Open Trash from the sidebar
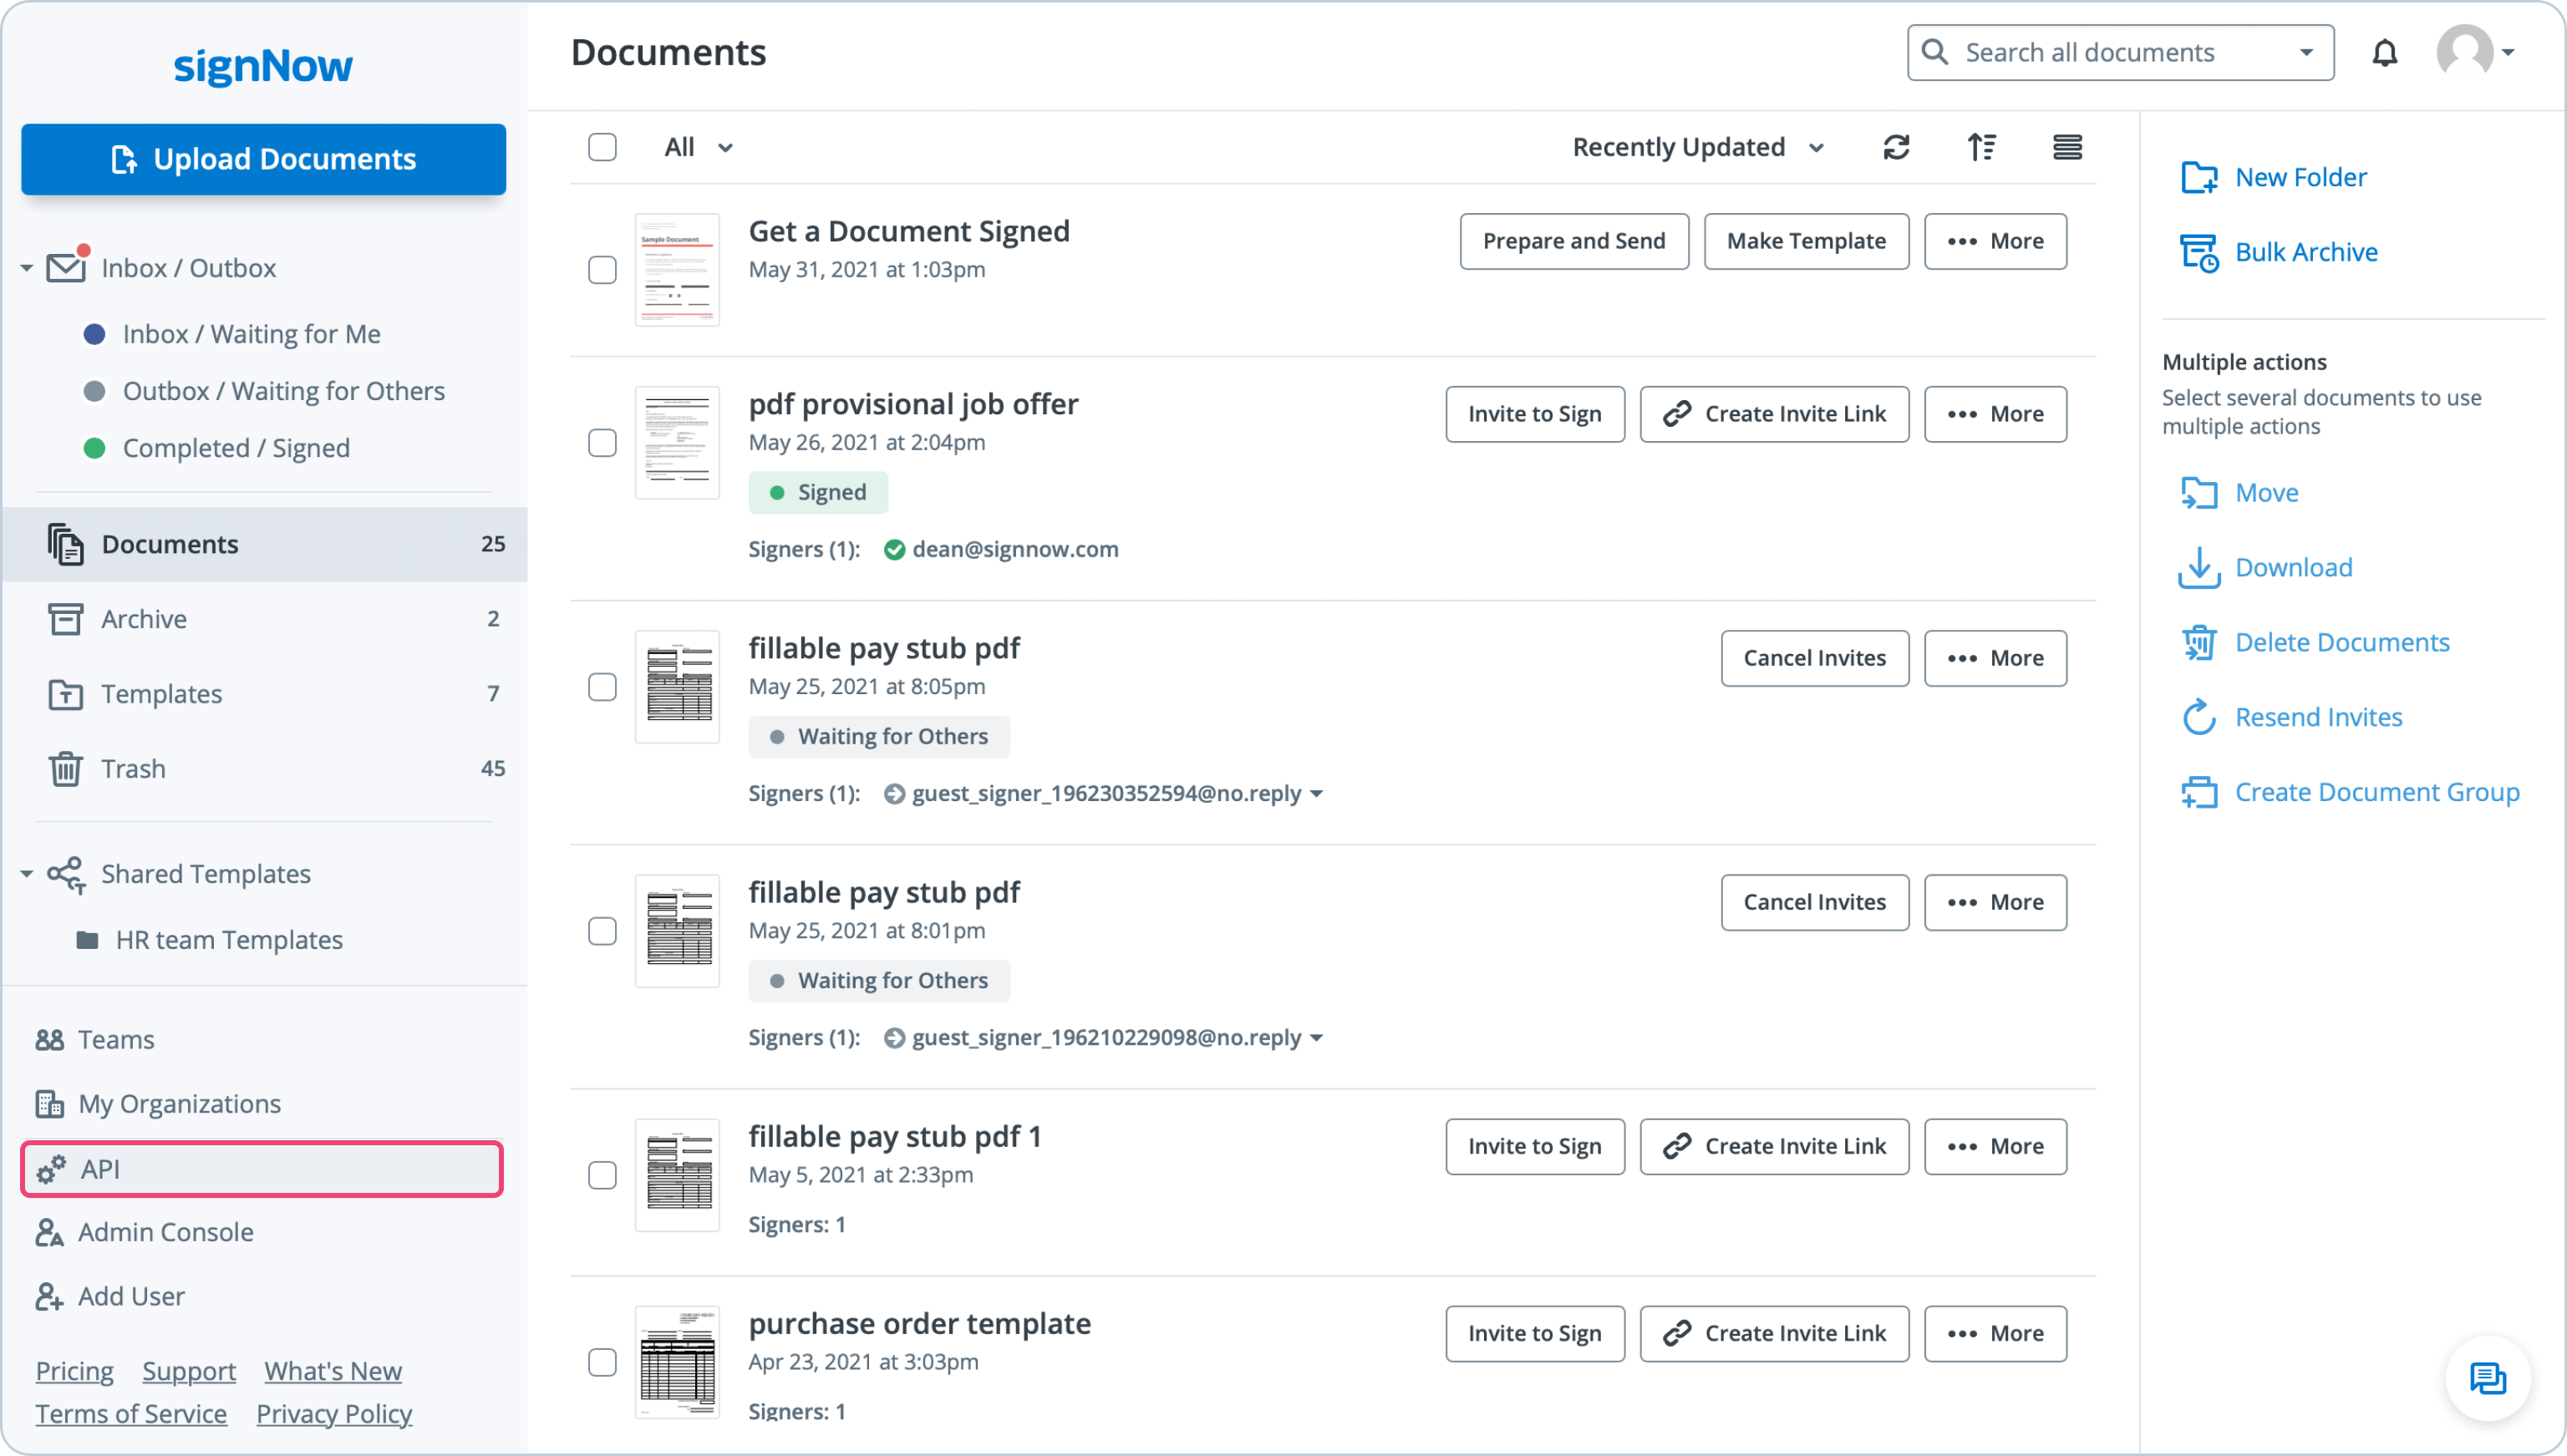The width and height of the screenshot is (2567, 1456). (x=133, y=768)
